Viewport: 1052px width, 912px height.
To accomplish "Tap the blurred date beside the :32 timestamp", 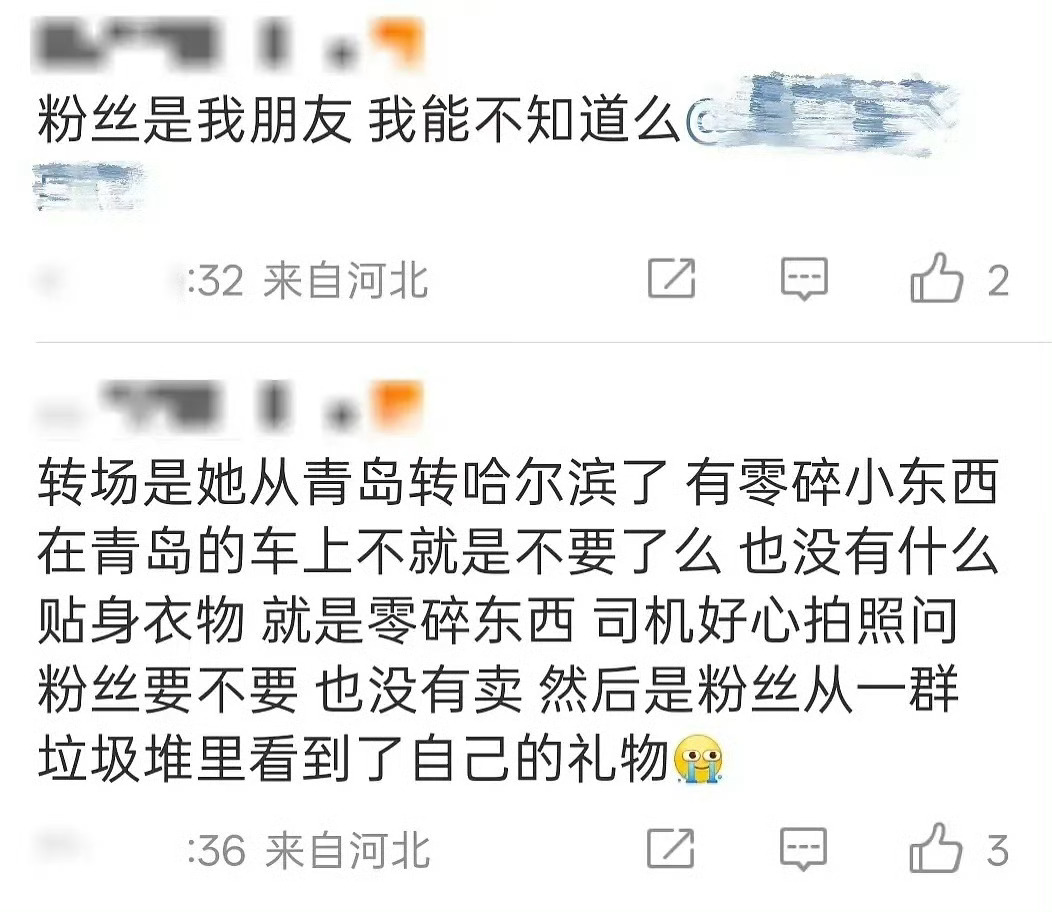I will [x=107, y=281].
